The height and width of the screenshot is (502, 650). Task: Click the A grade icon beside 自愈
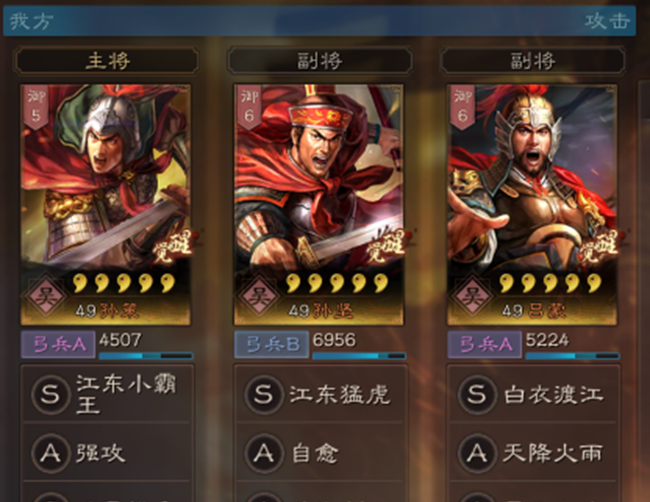pyautogui.click(x=264, y=453)
